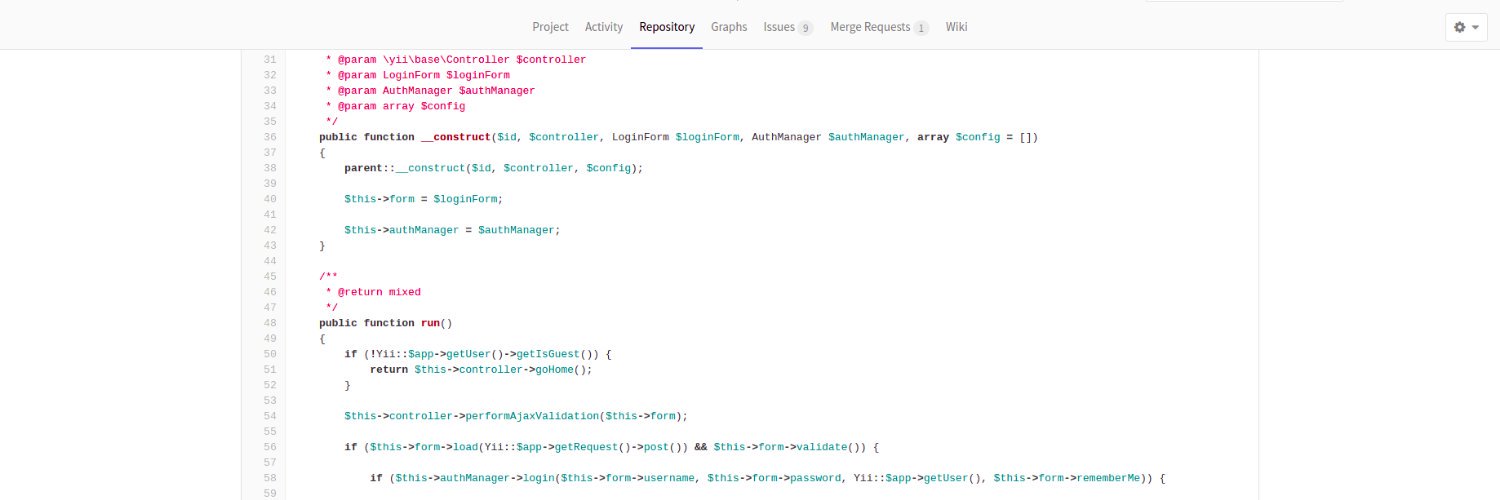1500x500 pixels.
Task: Click '@param array $config' comment
Action: 401,106
